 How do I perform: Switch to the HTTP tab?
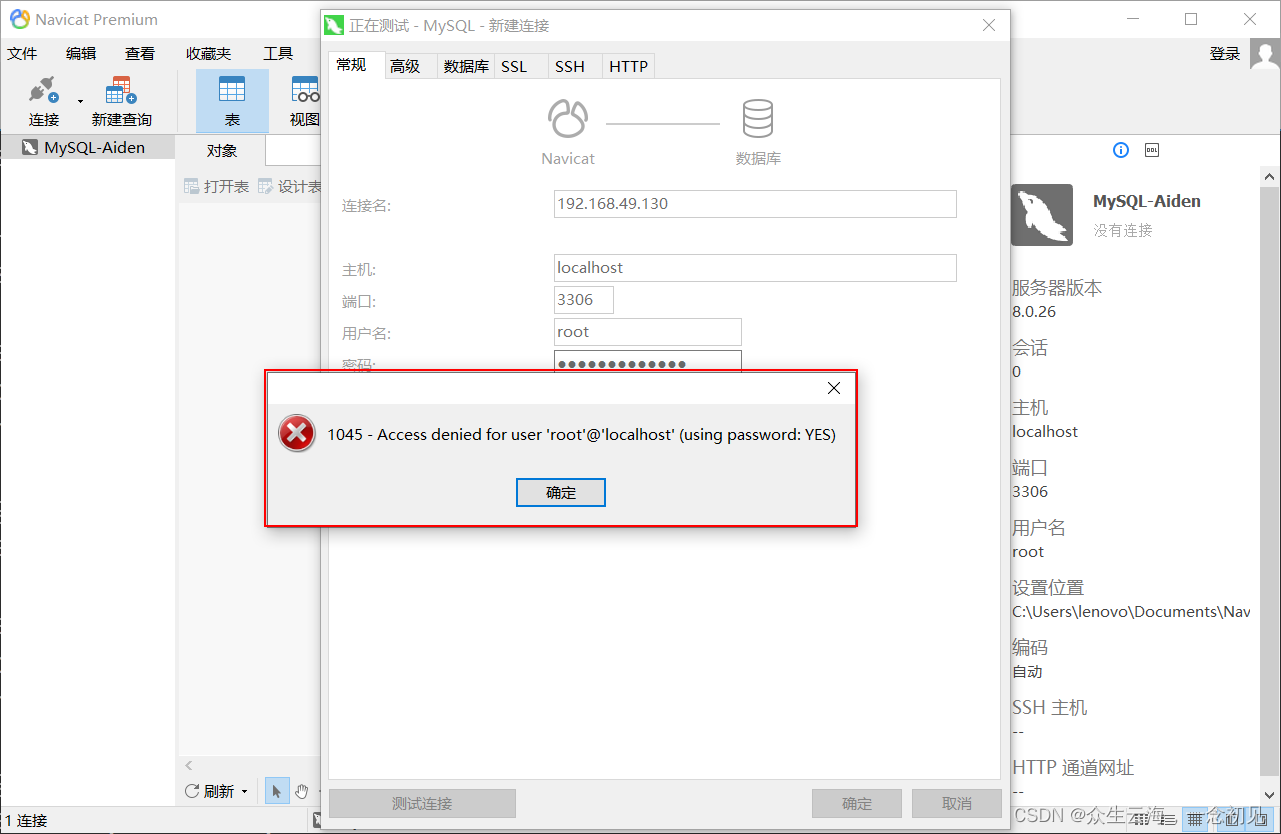pos(629,67)
